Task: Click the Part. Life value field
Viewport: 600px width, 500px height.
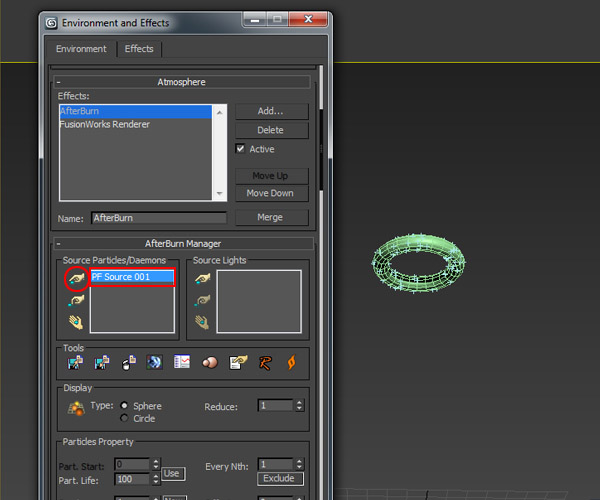Action: (x=132, y=479)
